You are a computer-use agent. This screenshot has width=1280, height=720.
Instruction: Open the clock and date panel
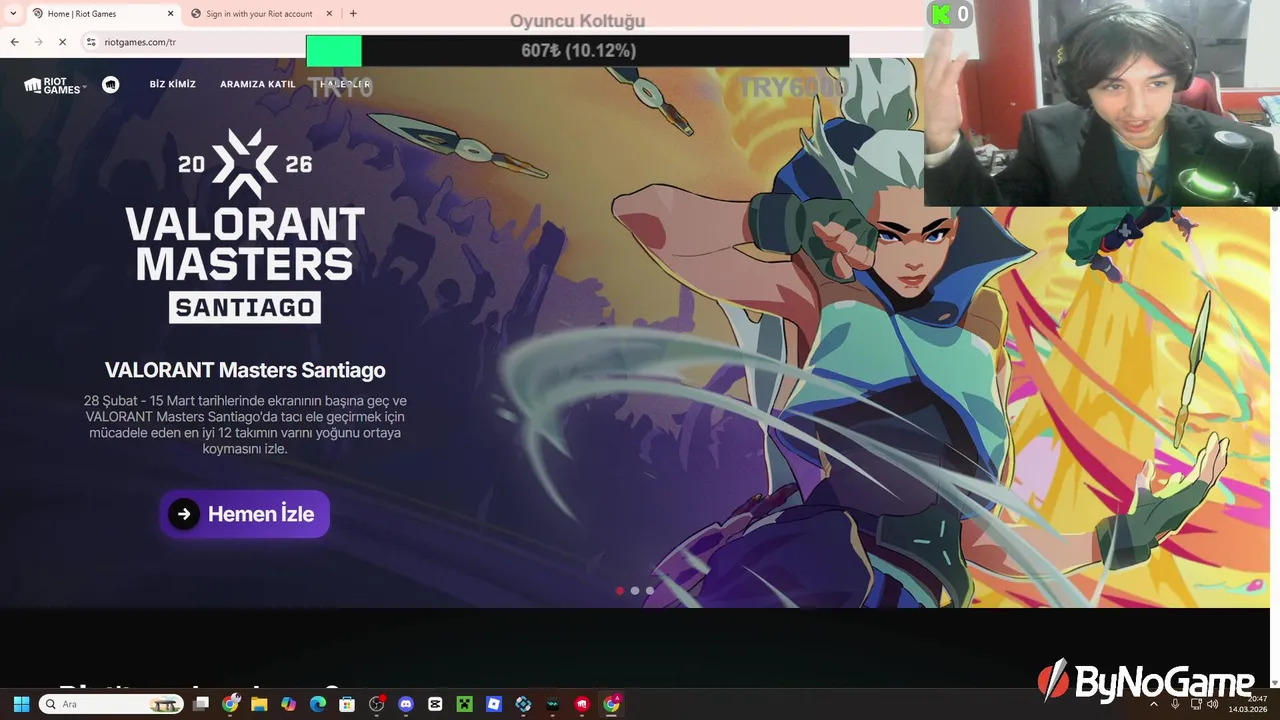(1248, 704)
